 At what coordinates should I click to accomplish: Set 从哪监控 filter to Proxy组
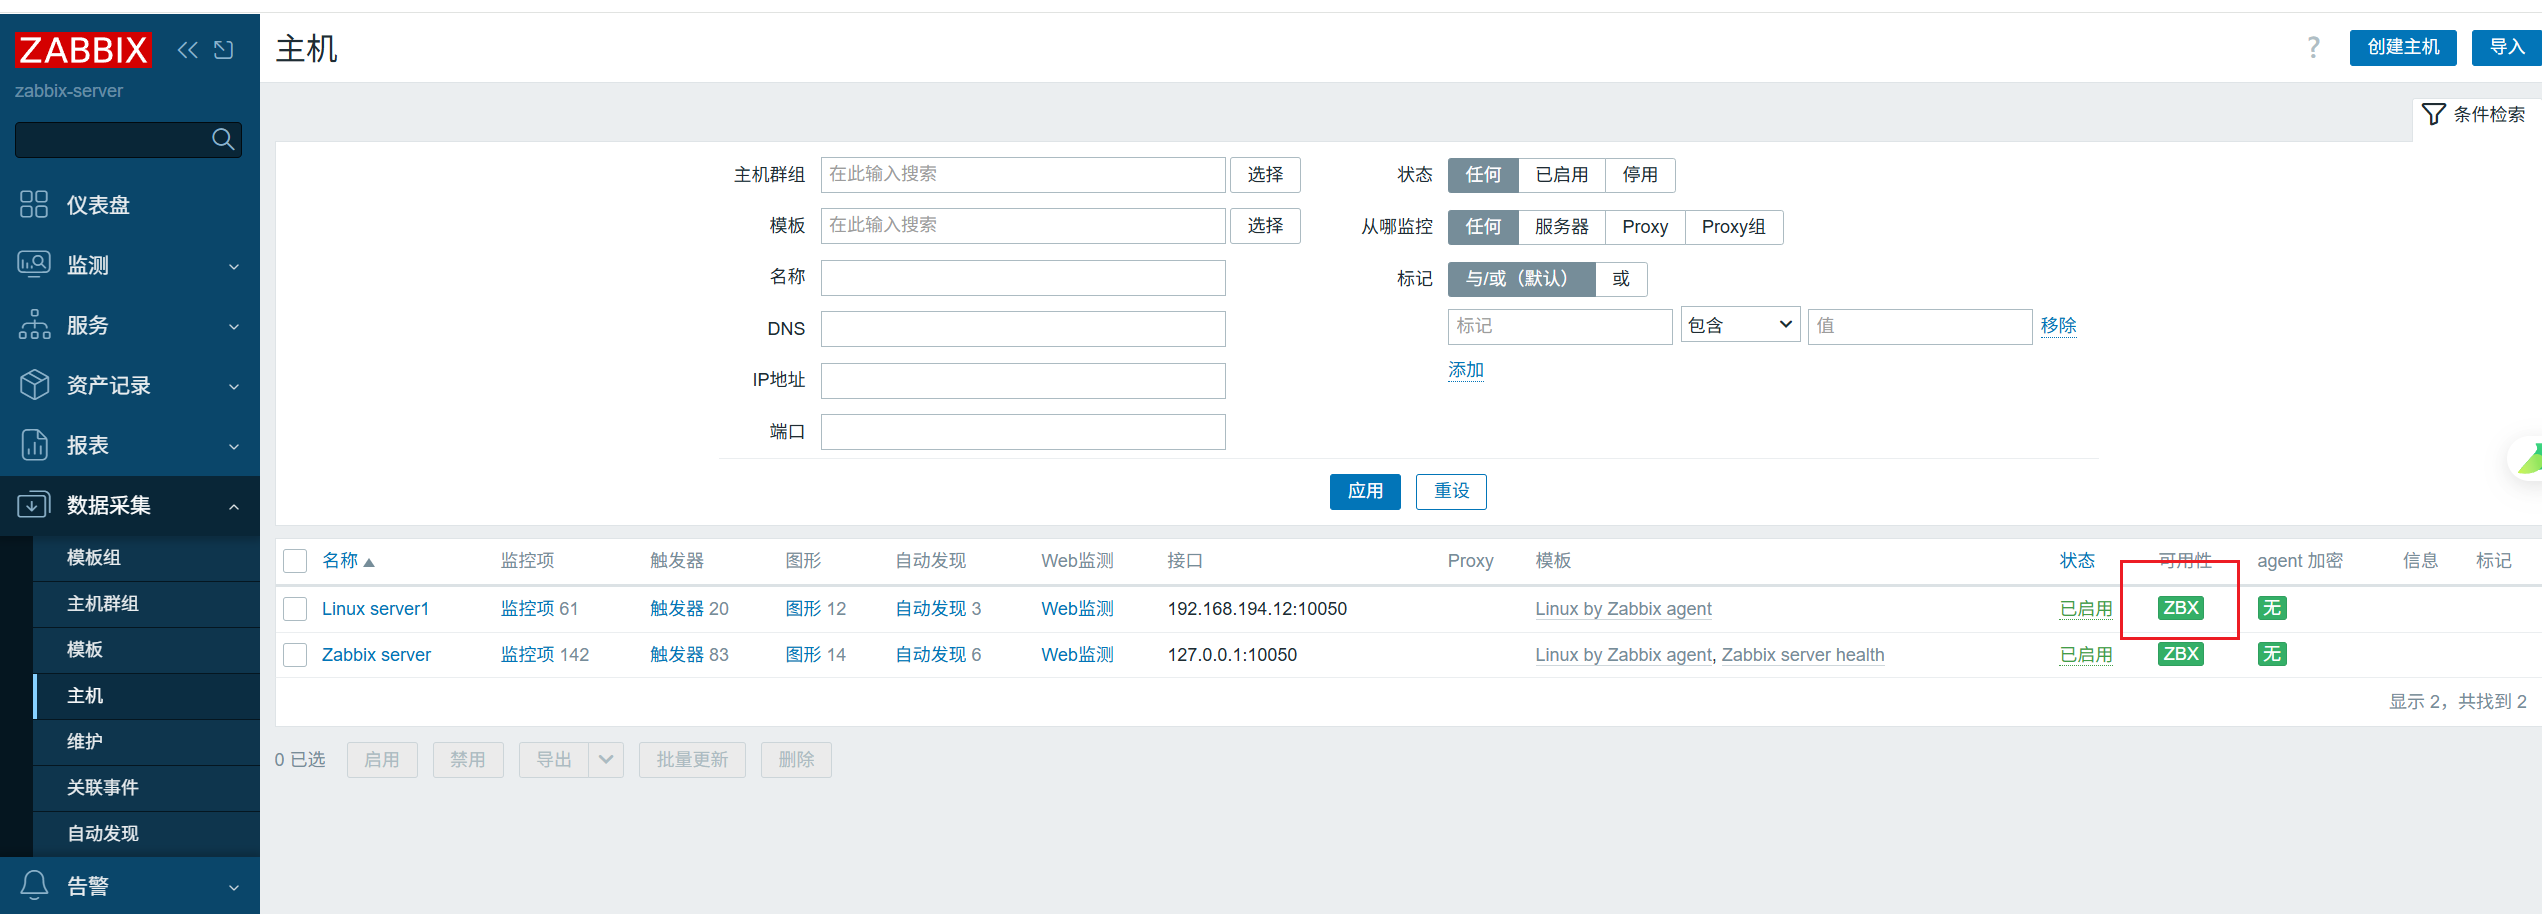pyautogui.click(x=1733, y=227)
